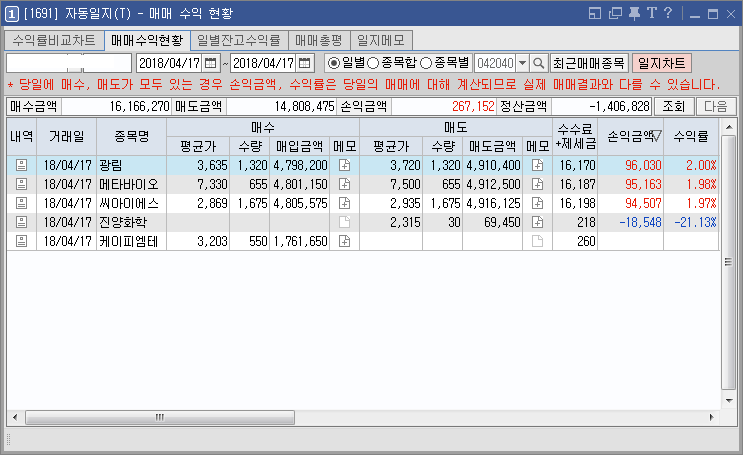This screenshot has width=743, height=455.
Task: Open buy memo icon for 씨아이에스
Action: (x=344, y=203)
